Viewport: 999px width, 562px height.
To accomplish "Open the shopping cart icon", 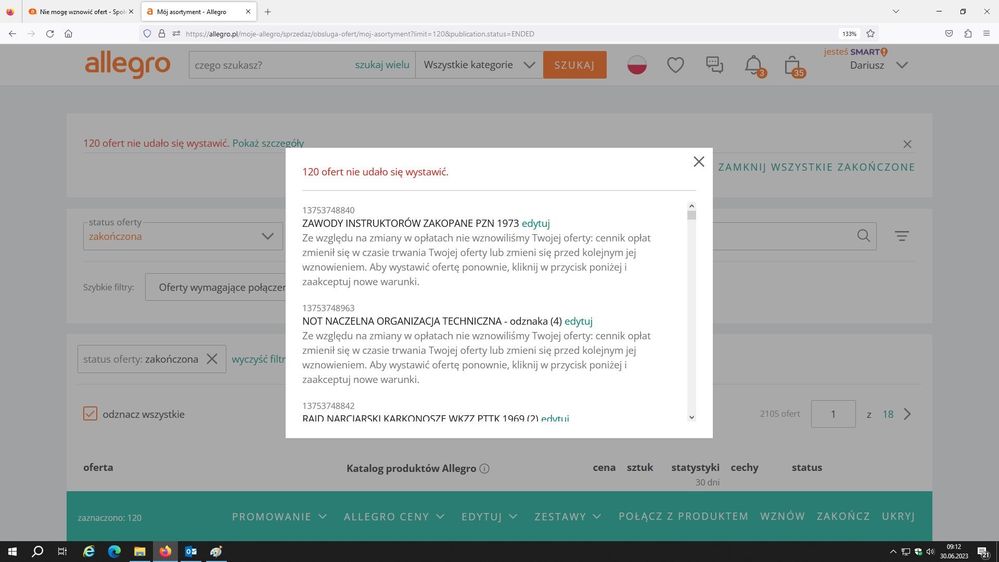I will pos(792,65).
